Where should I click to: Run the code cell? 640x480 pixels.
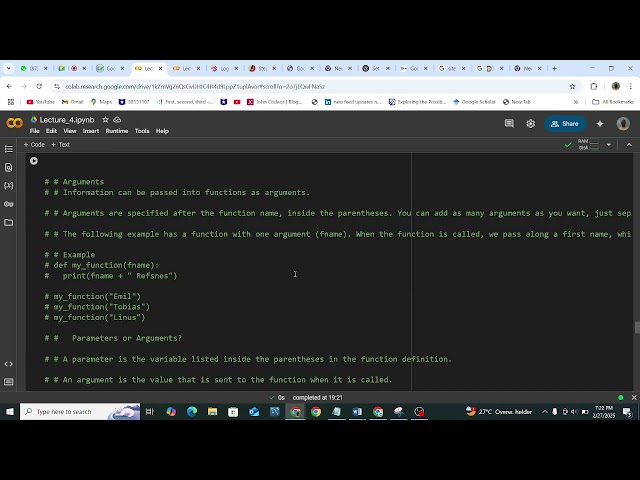click(33, 161)
